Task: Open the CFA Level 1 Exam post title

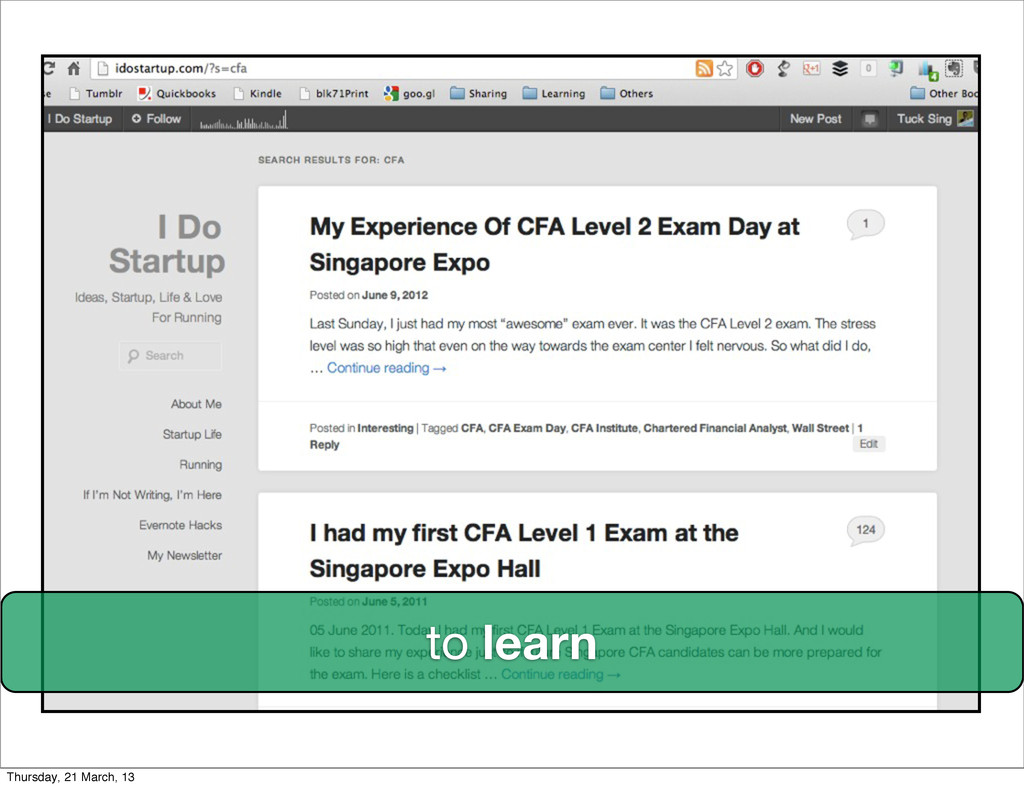Action: pos(524,551)
